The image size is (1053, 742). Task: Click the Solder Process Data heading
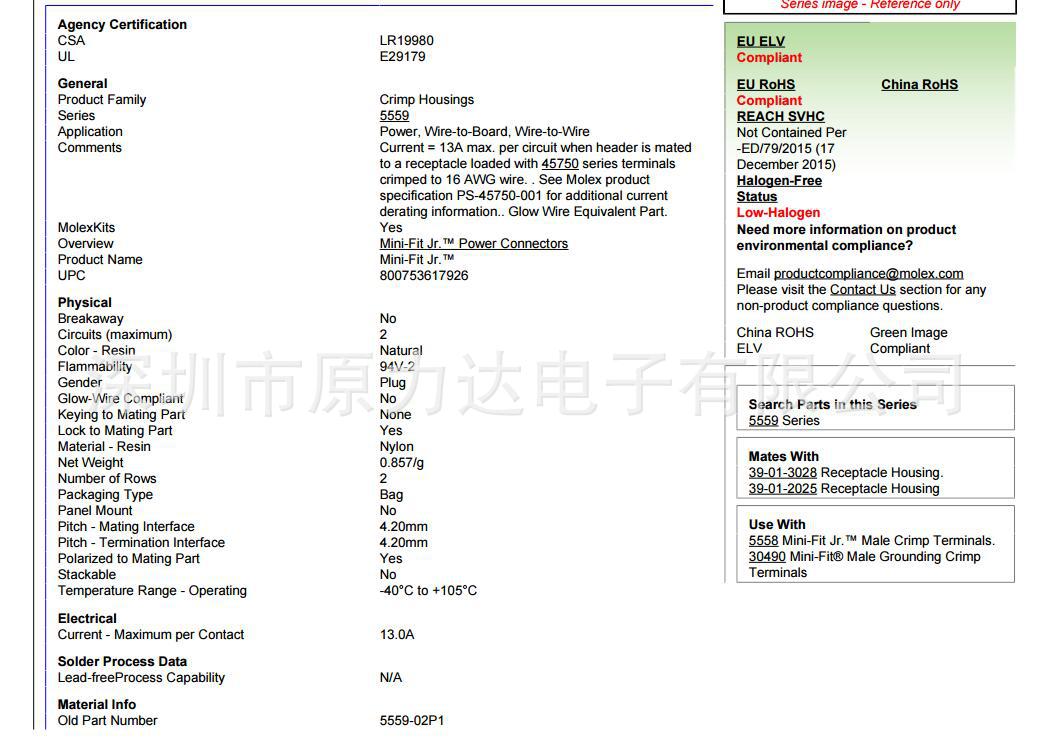pos(122,661)
